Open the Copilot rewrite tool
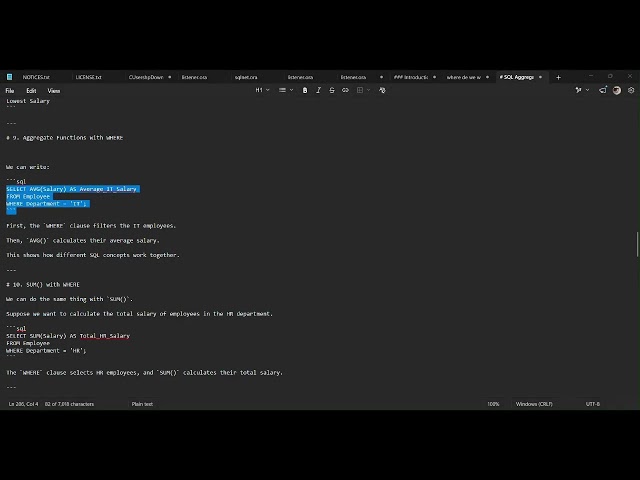 pos(578,90)
